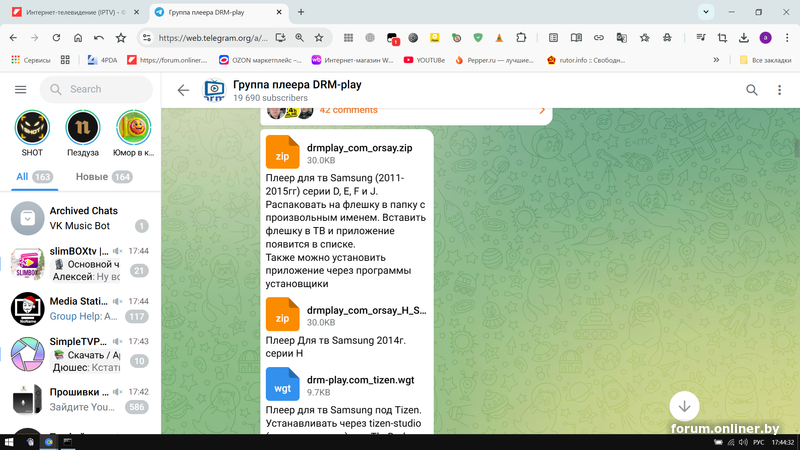This screenshot has width=800, height=450.
Task: Open the OZON маркетплейс bookmark
Action: (260, 60)
